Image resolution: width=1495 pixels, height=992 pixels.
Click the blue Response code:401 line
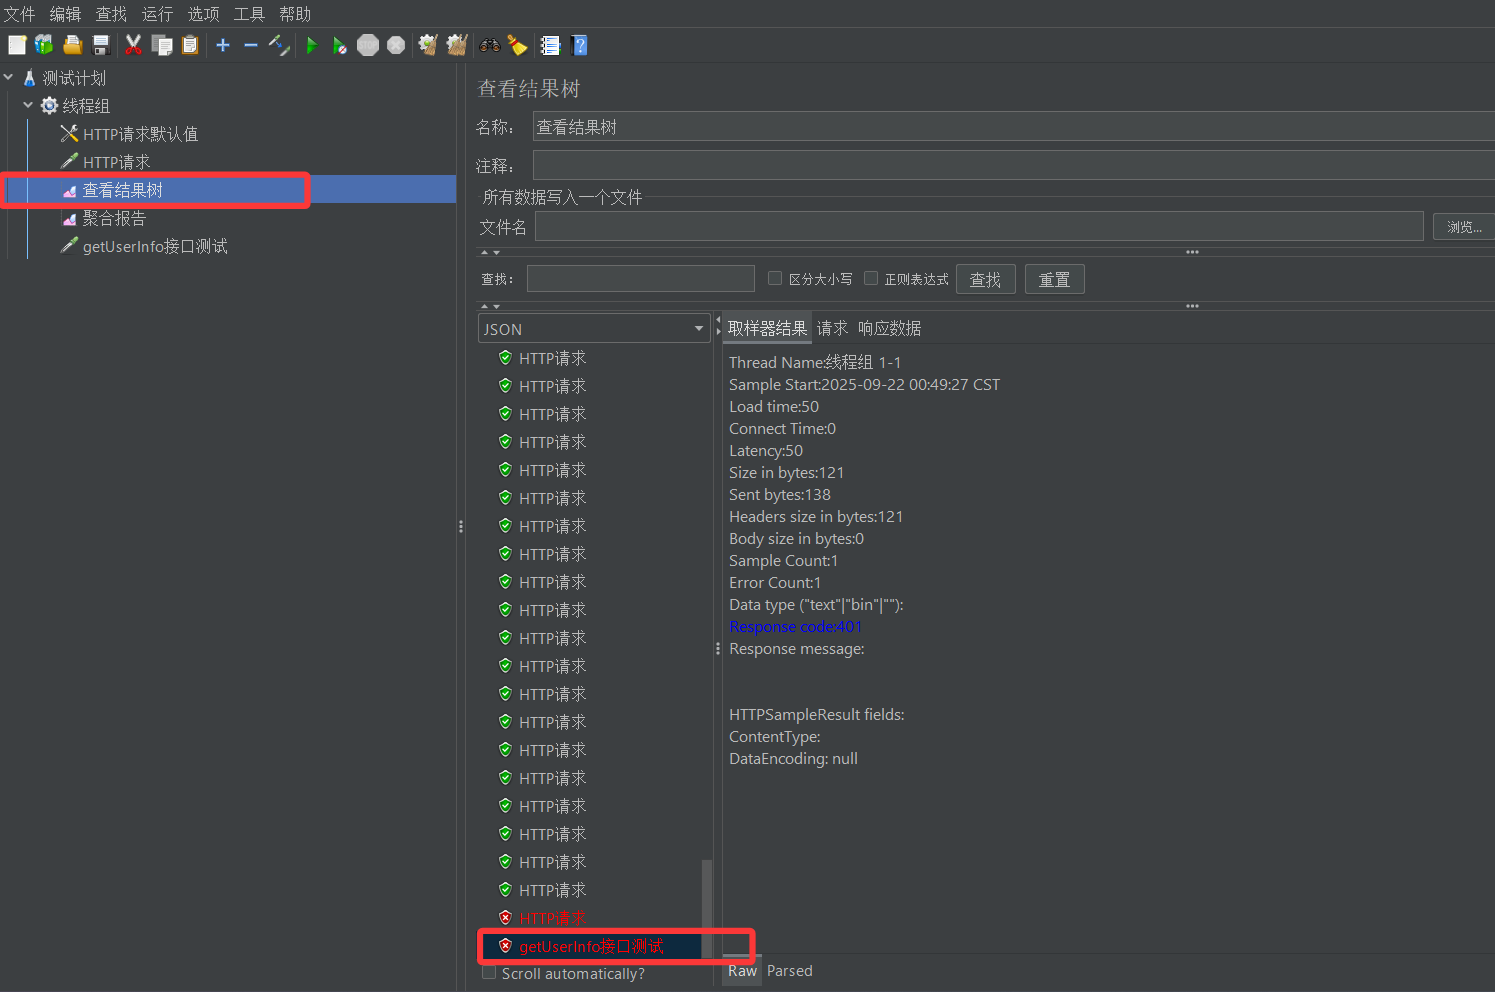795,627
